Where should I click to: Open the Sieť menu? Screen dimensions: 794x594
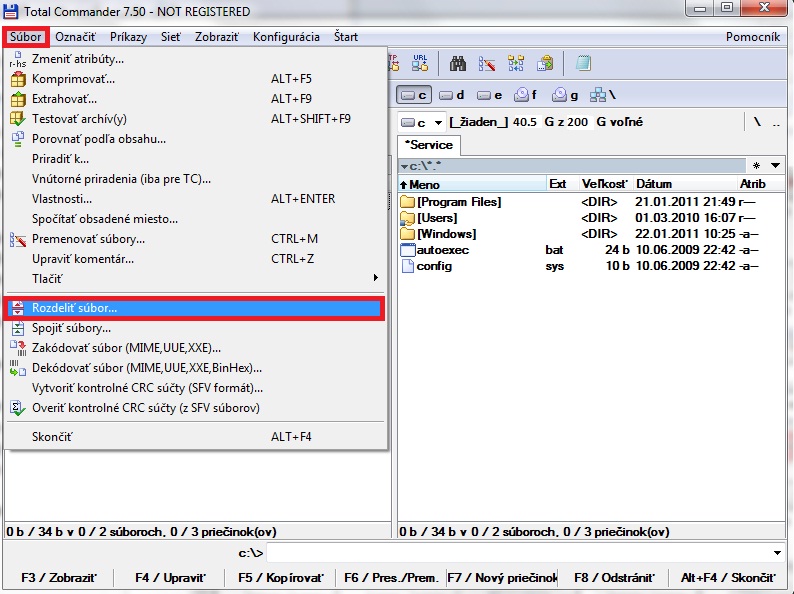[x=171, y=37]
